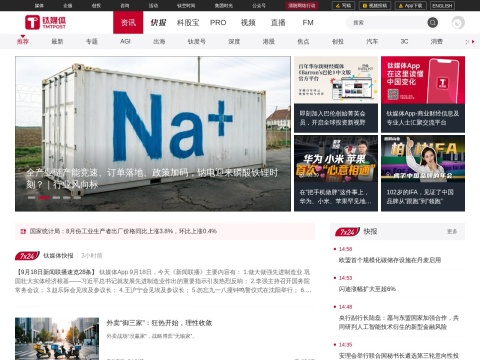Select the AGI category

point(125,41)
